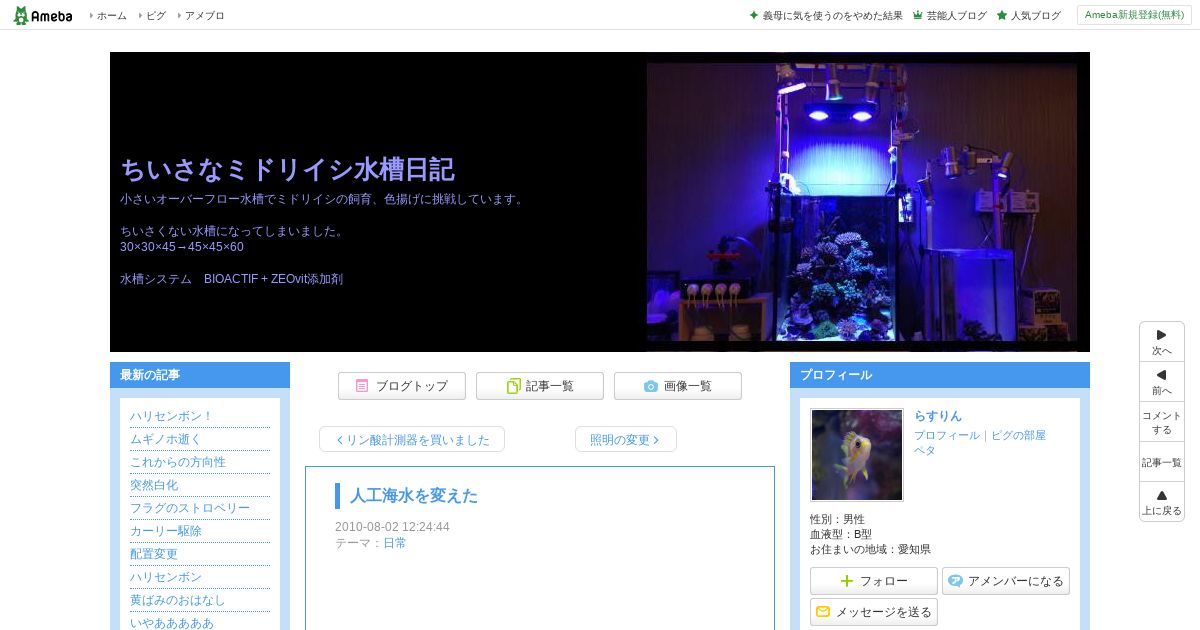Click メッセージを送る button
Screen dimensions: 1200x630
click(x=874, y=612)
